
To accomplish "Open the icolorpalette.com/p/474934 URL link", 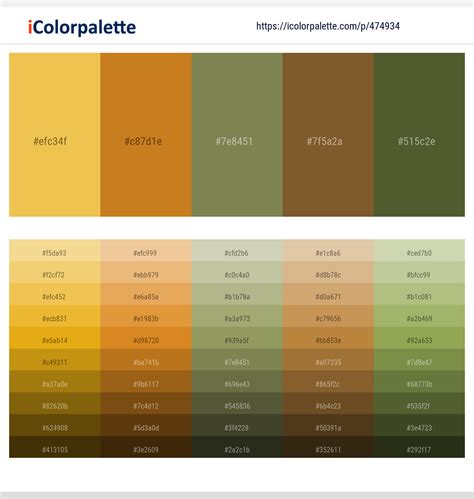I will point(328,26).
